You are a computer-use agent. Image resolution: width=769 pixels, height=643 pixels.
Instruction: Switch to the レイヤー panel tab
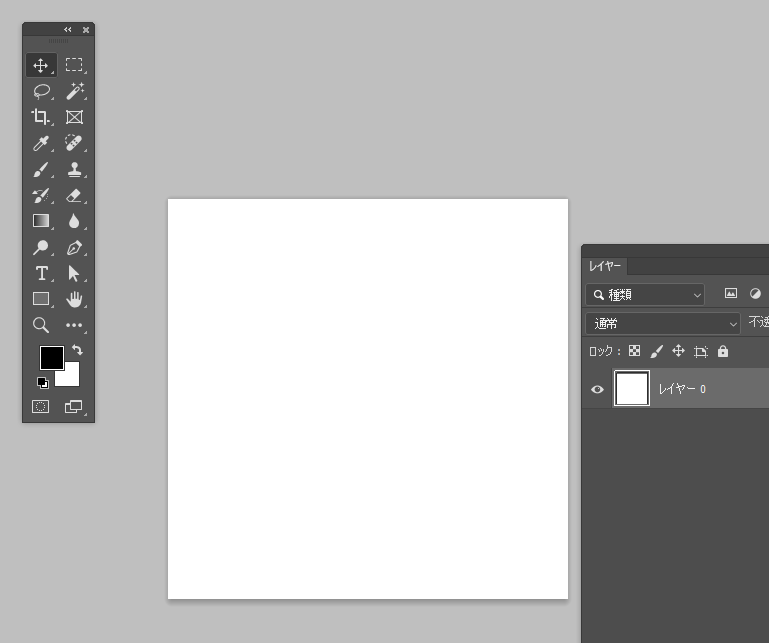605,266
